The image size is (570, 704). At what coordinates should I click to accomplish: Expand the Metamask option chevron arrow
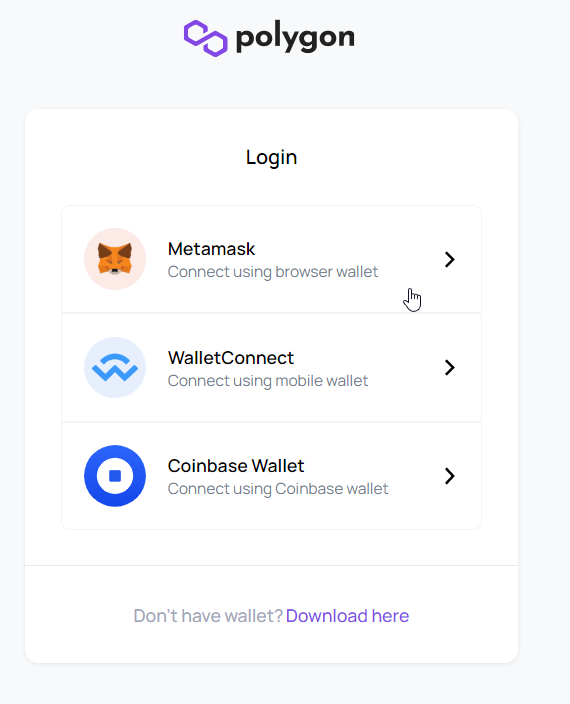(x=450, y=259)
